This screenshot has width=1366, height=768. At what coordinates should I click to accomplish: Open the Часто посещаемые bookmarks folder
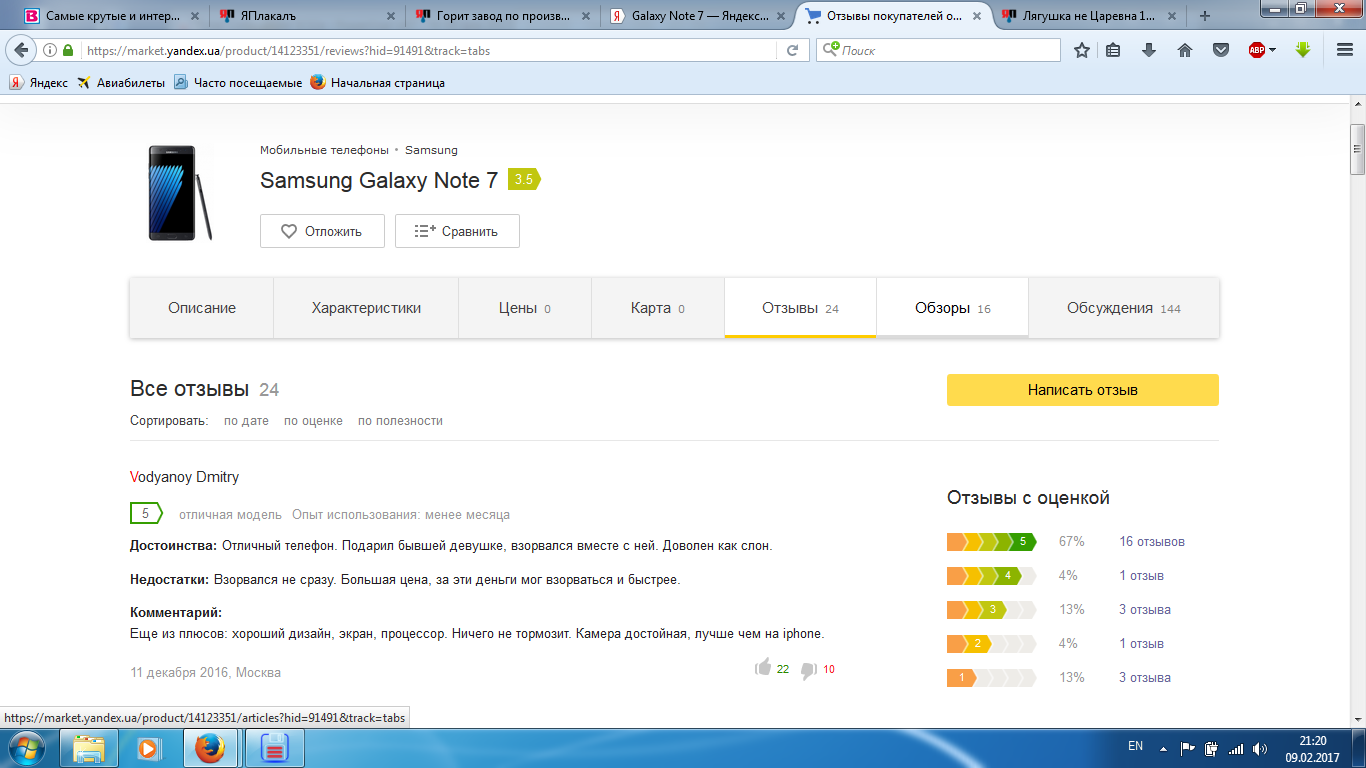click(x=238, y=83)
